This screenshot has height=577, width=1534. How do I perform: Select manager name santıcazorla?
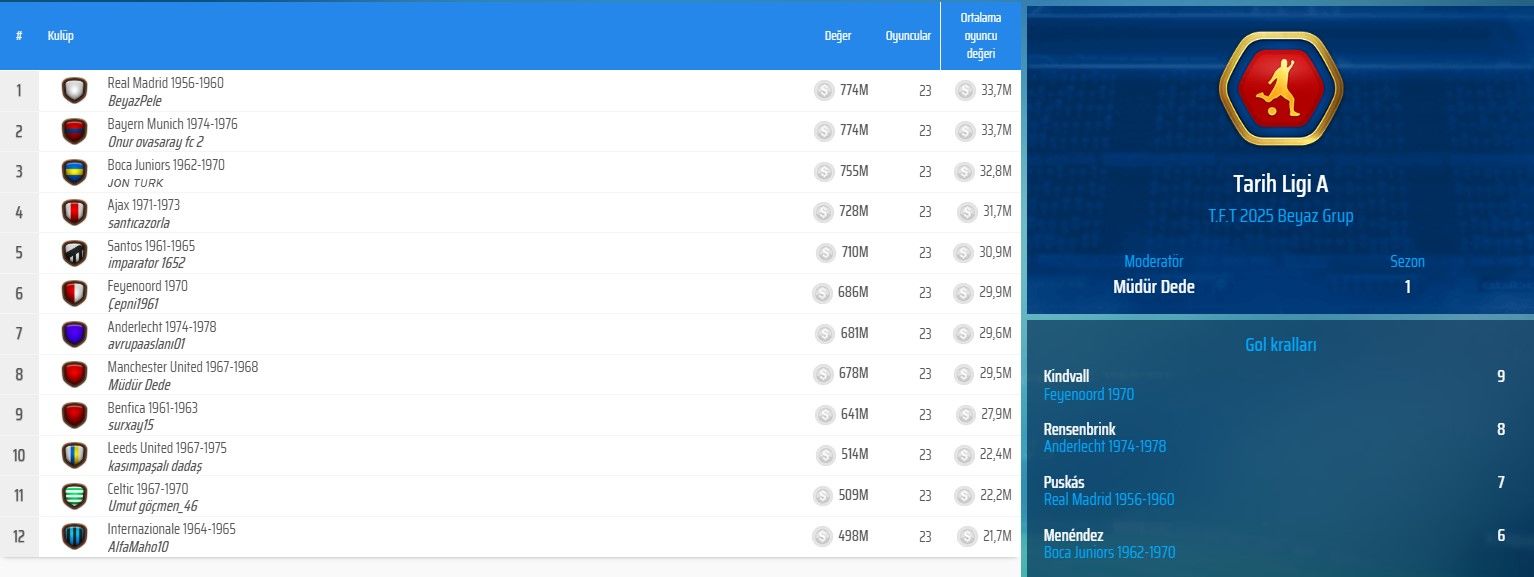pos(138,223)
